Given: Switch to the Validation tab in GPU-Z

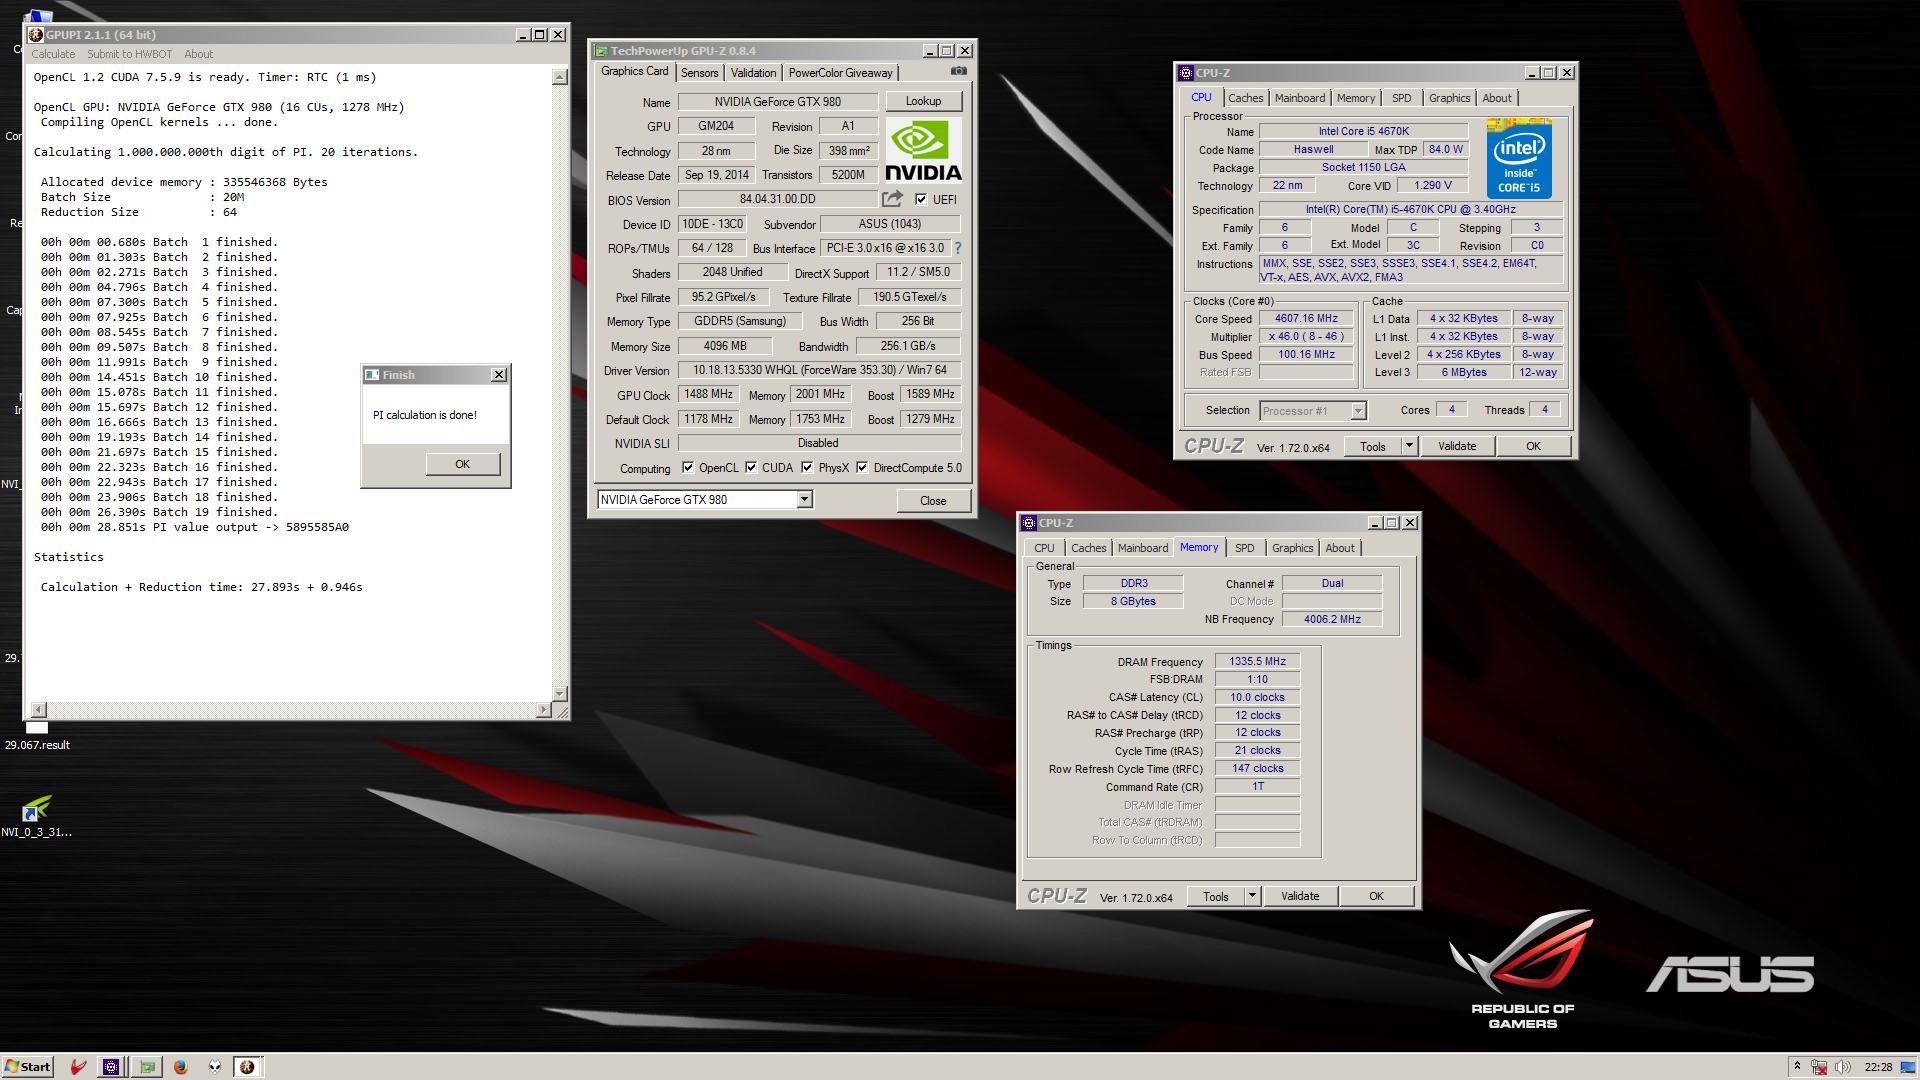Looking at the screenshot, I should [x=753, y=73].
